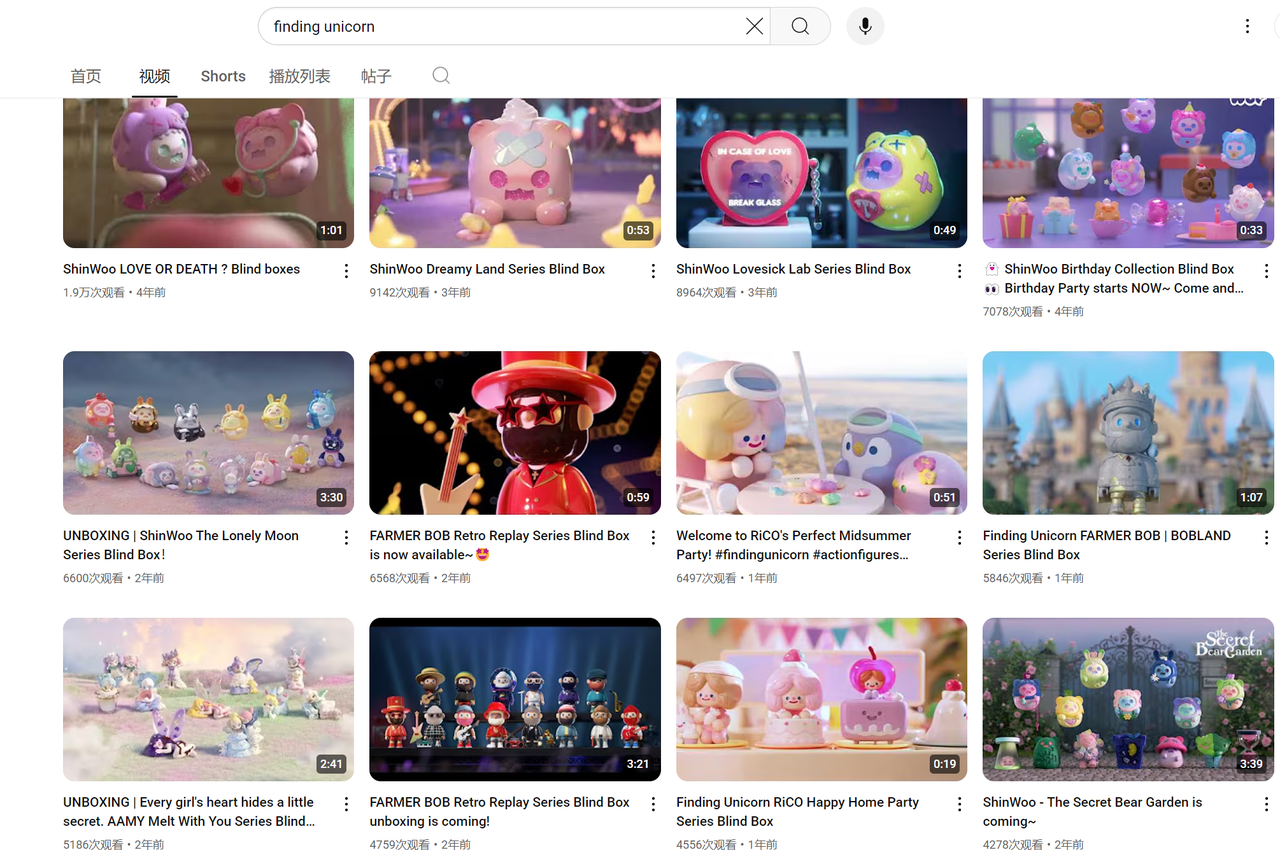
Task: Activate voice search with the microphone icon
Action: [x=864, y=26]
